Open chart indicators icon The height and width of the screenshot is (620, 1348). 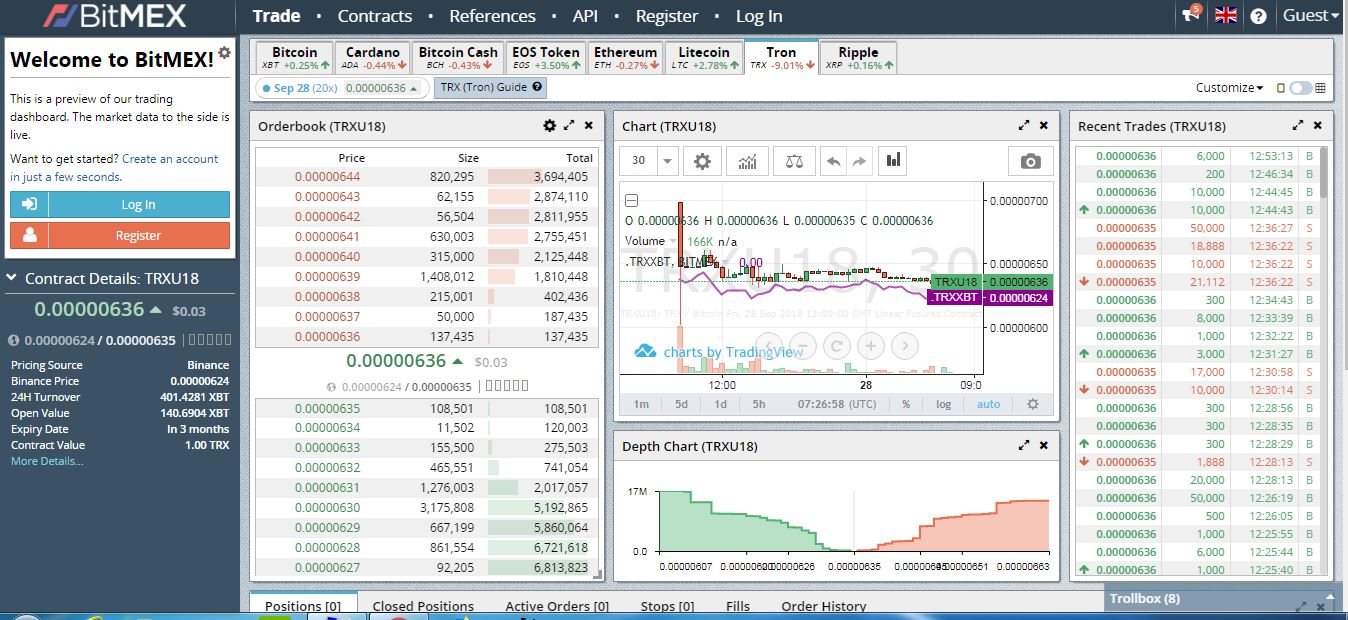(x=747, y=161)
